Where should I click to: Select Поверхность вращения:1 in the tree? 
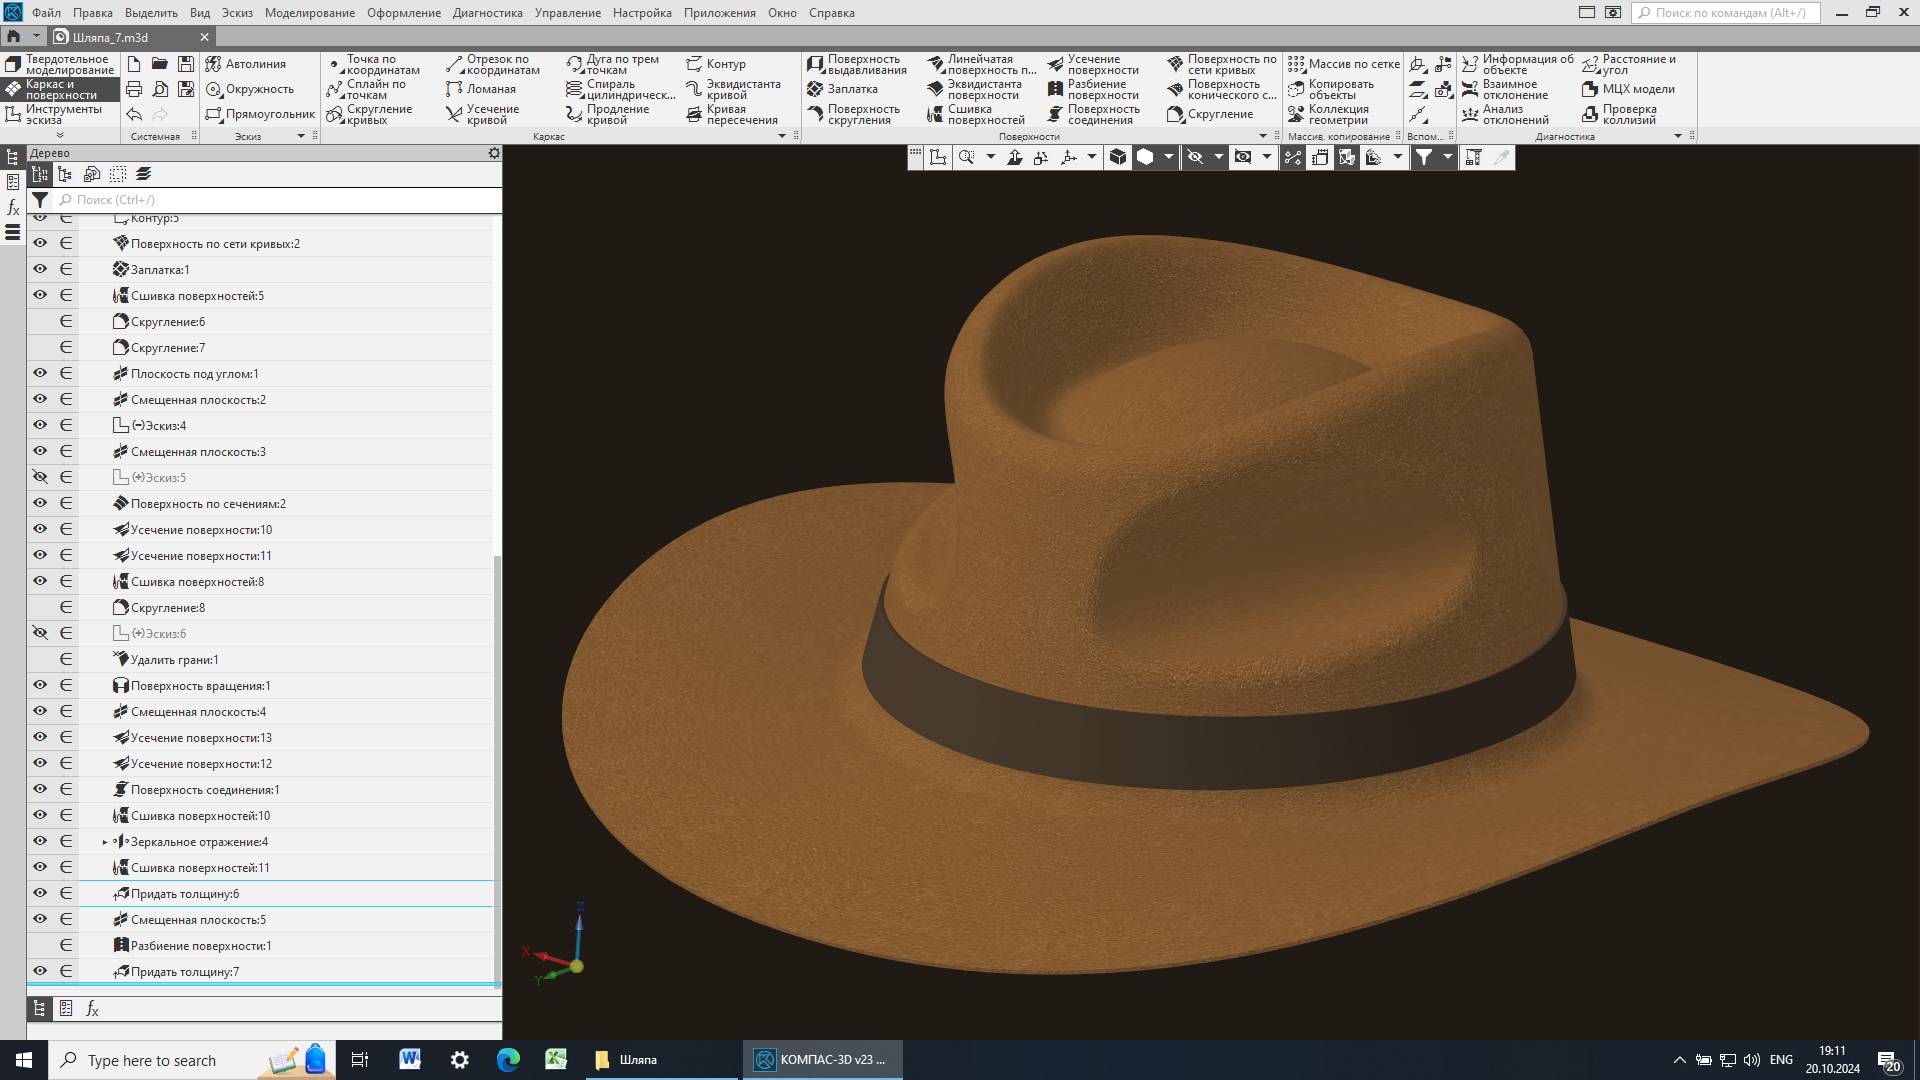tap(200, 686)
